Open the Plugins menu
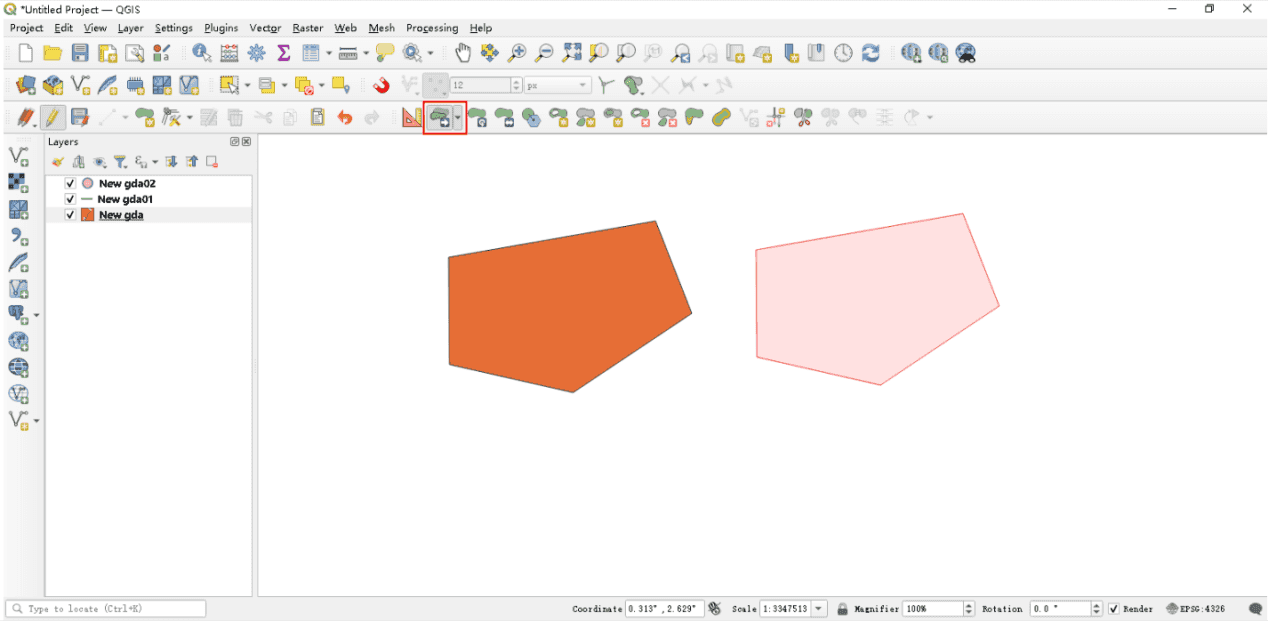The image size is (1268, 621). (x=221, y=28)
